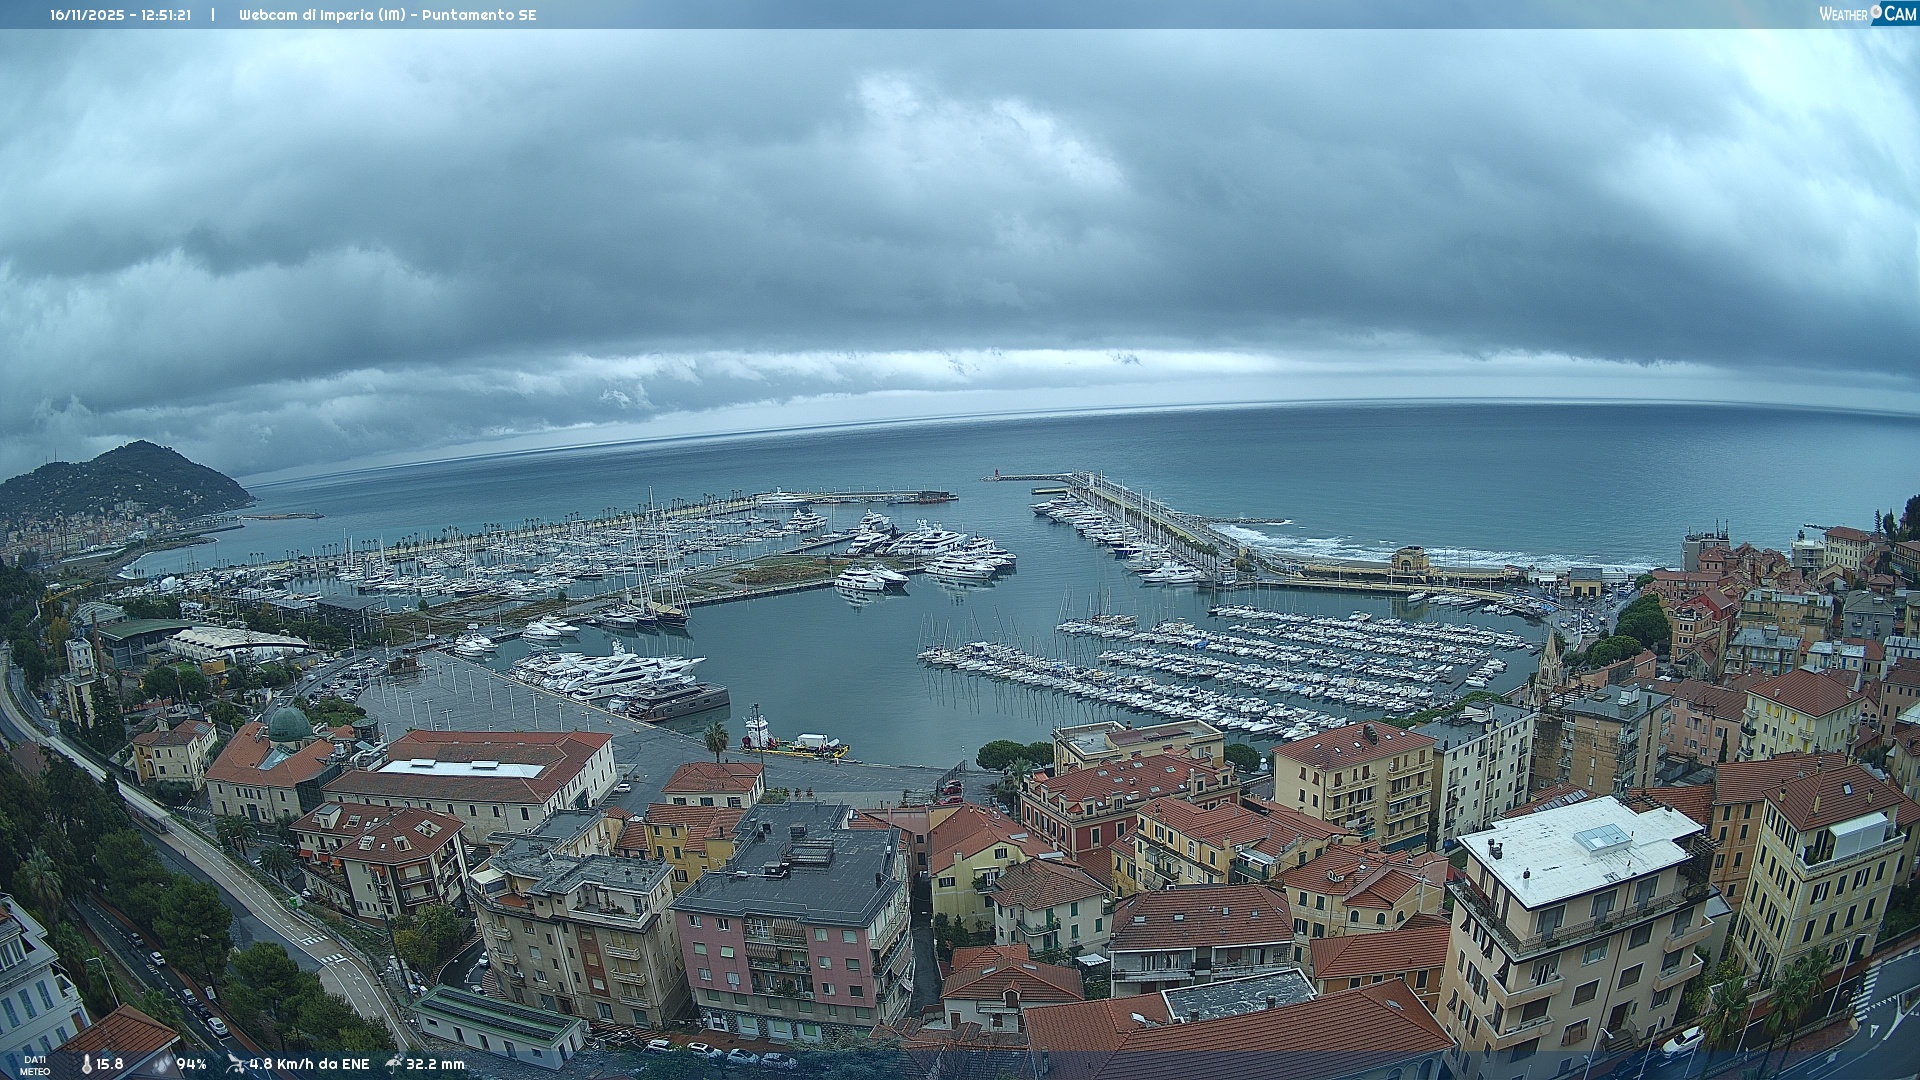The height and width of the screenshot is (1080, 1920).
Task: Click the 32.2 mm rainfall total
Action: 435,1064
